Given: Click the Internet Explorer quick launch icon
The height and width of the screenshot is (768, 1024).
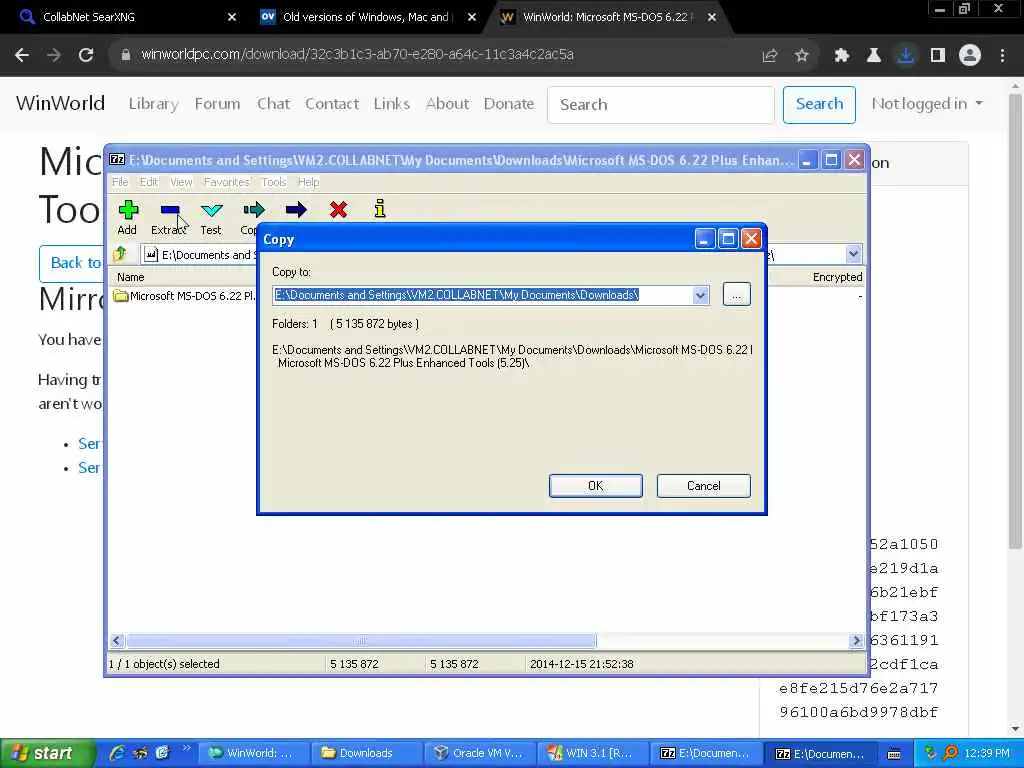Looking at the screenshot, I should point(118,752).
